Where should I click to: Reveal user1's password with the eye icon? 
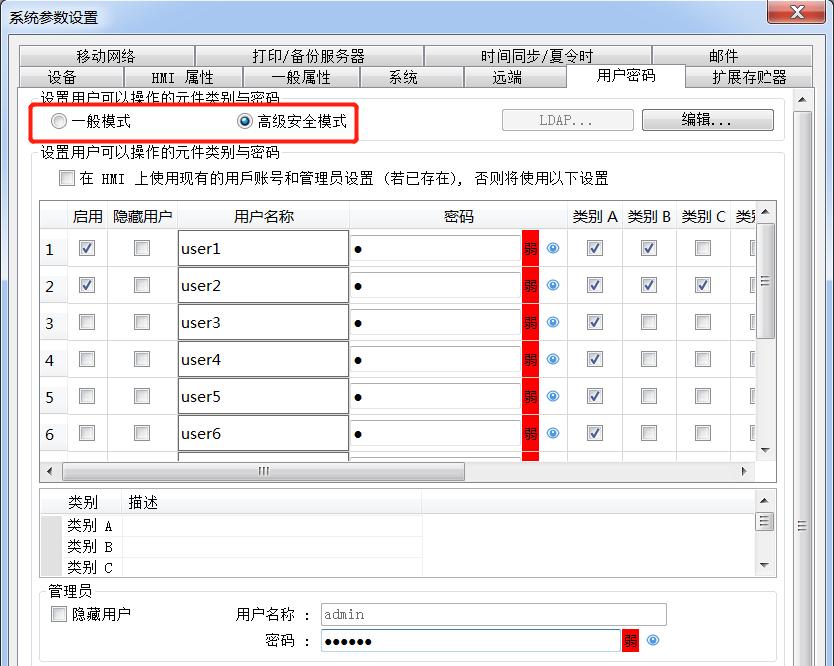pos(552,248)
